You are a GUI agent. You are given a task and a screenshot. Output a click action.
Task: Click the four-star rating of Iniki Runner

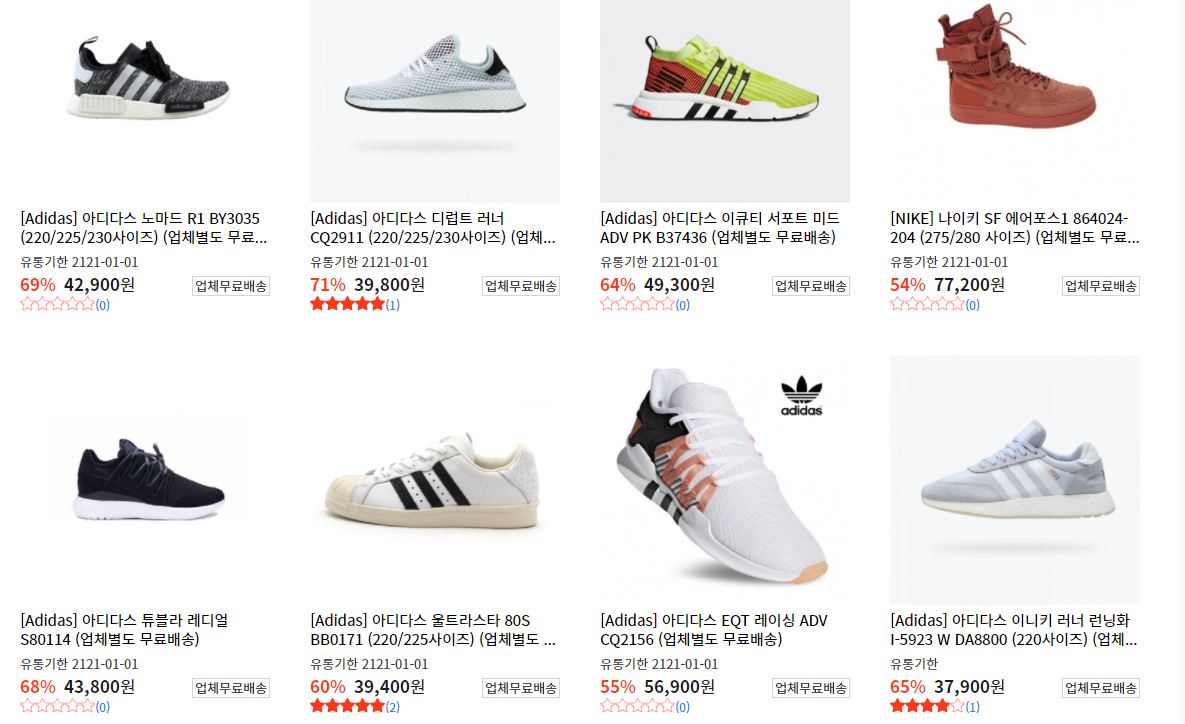(927, 707)
